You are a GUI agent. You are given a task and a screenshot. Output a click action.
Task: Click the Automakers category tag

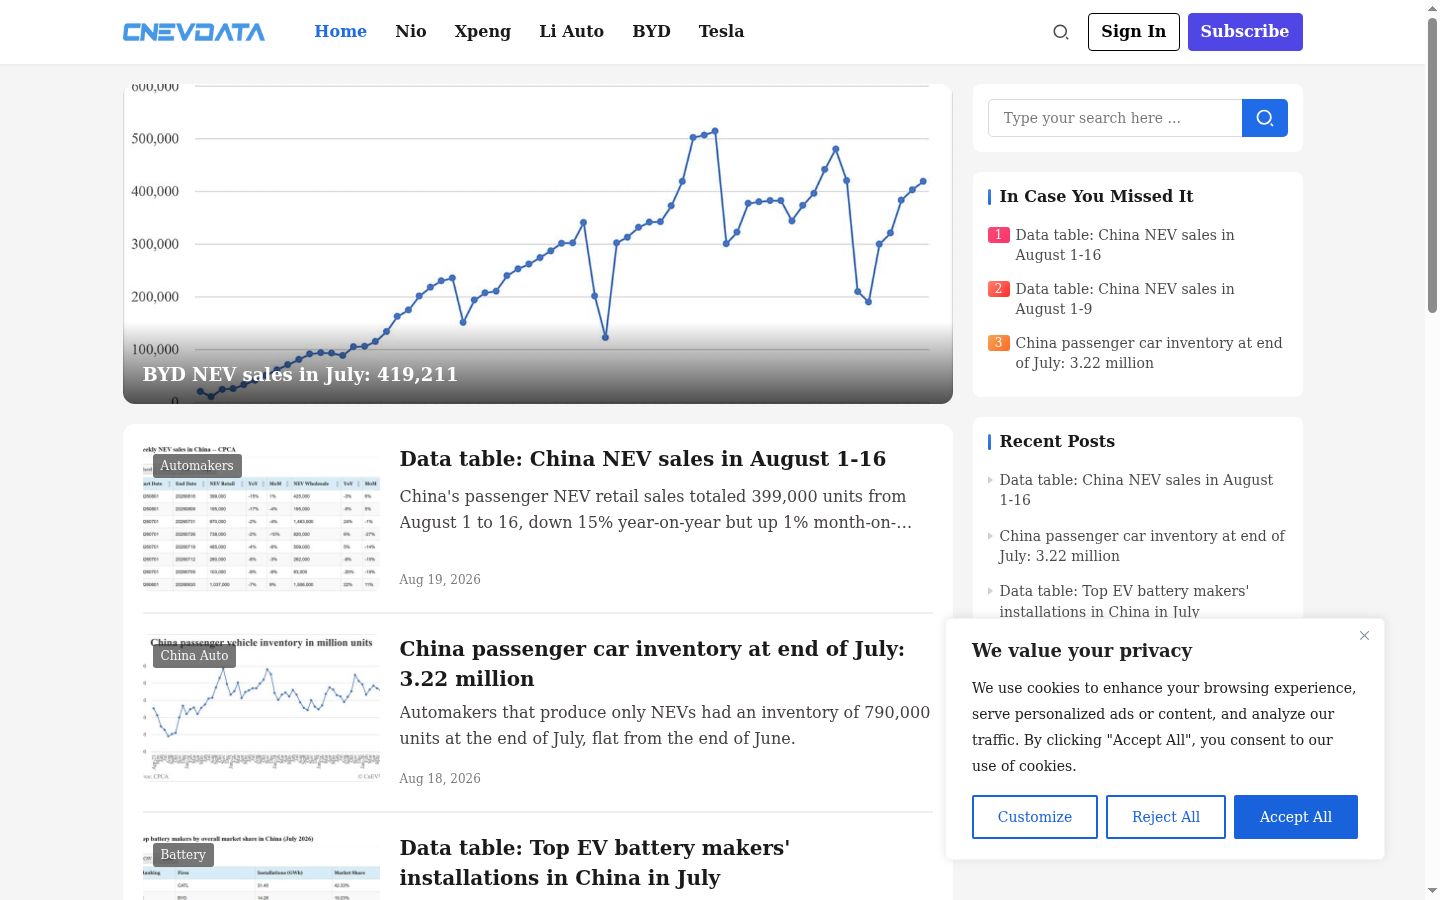(197, 466)
